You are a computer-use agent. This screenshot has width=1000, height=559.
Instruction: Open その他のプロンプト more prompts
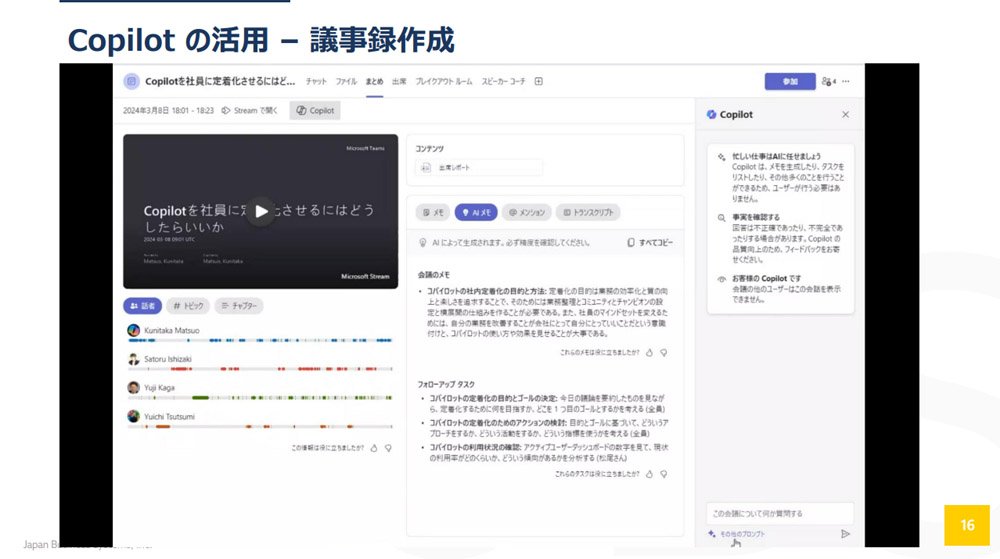coord(737,534)
